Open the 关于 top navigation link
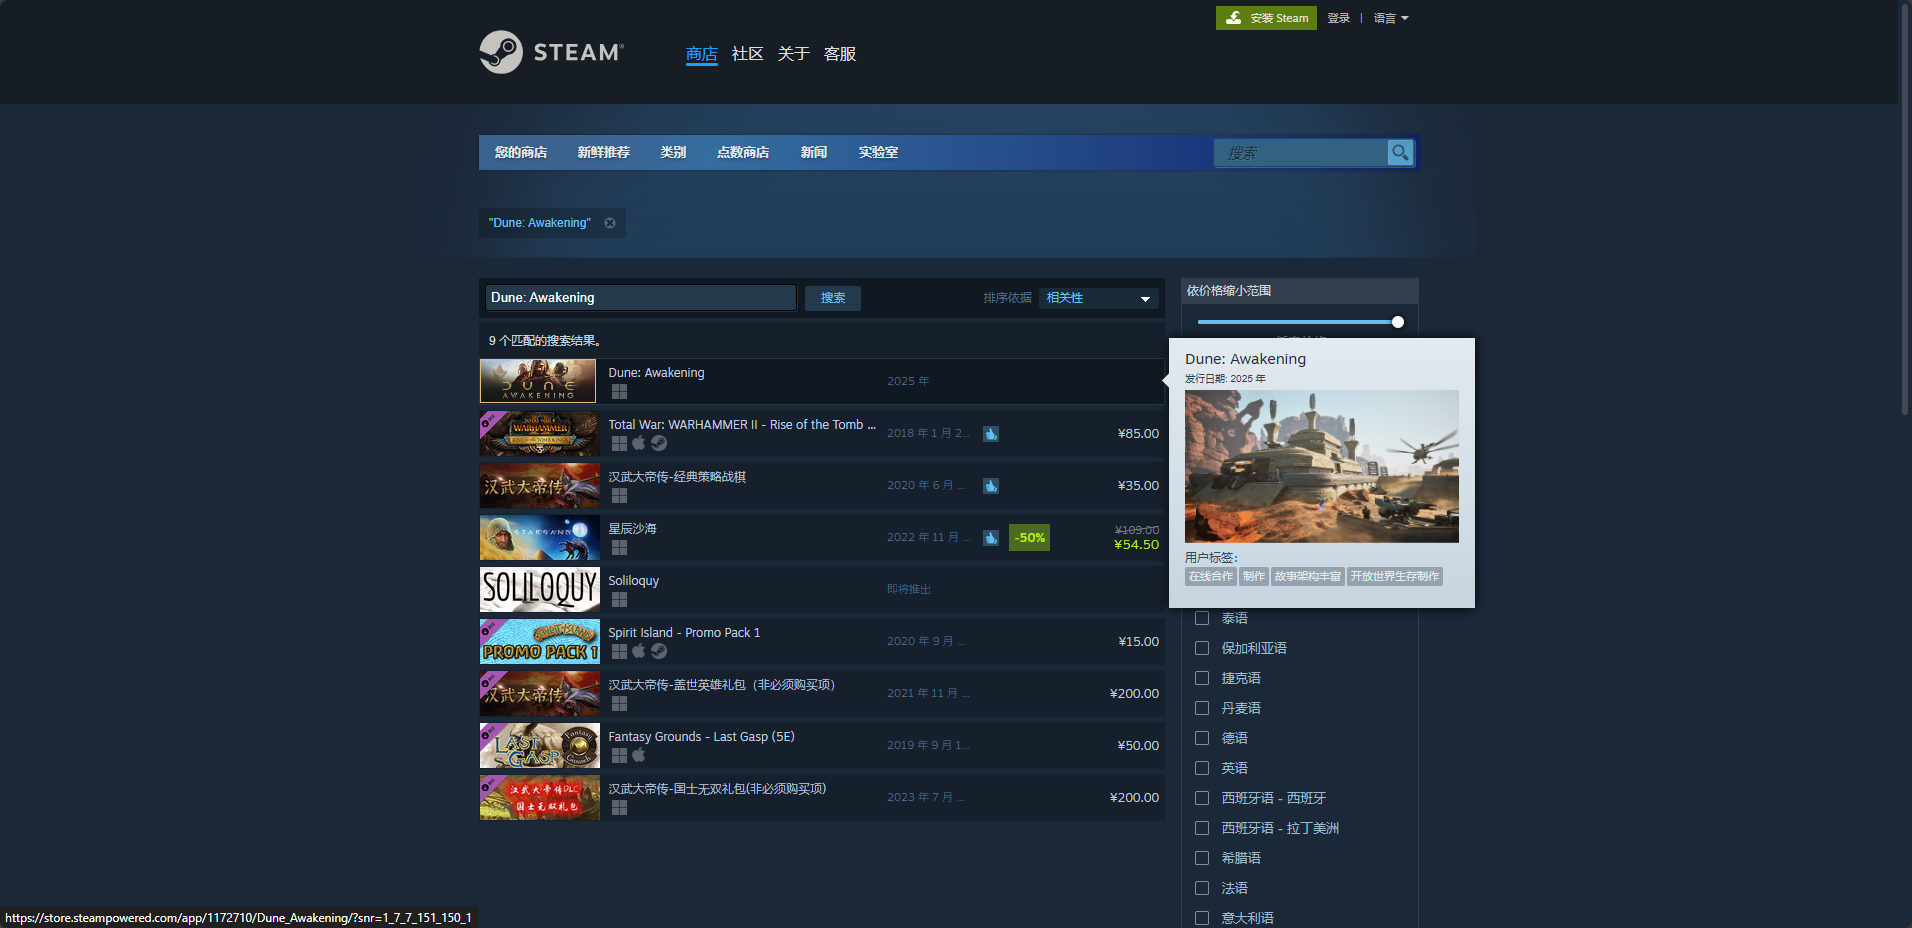Viewport: 1912px width, 928px height. 794,54
